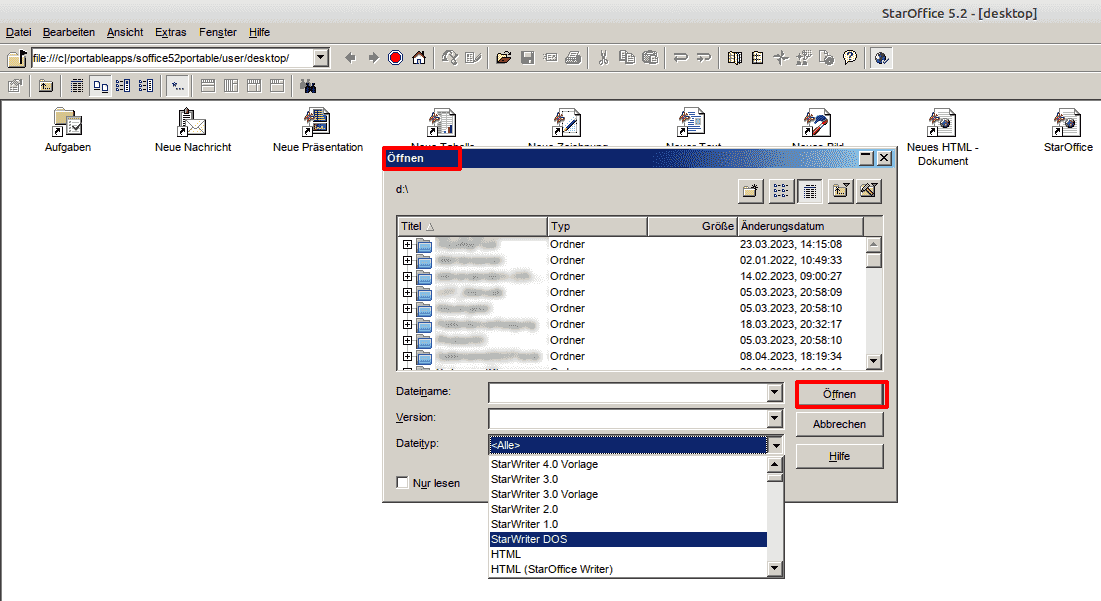
Task: Open the Datei menu
Action: 18,32
